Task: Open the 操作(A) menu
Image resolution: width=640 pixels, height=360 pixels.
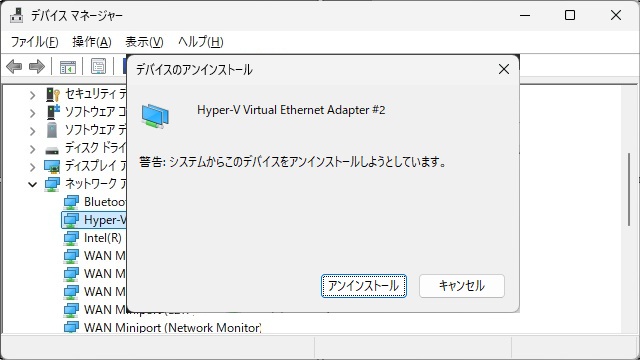Action: click(92, 42)
